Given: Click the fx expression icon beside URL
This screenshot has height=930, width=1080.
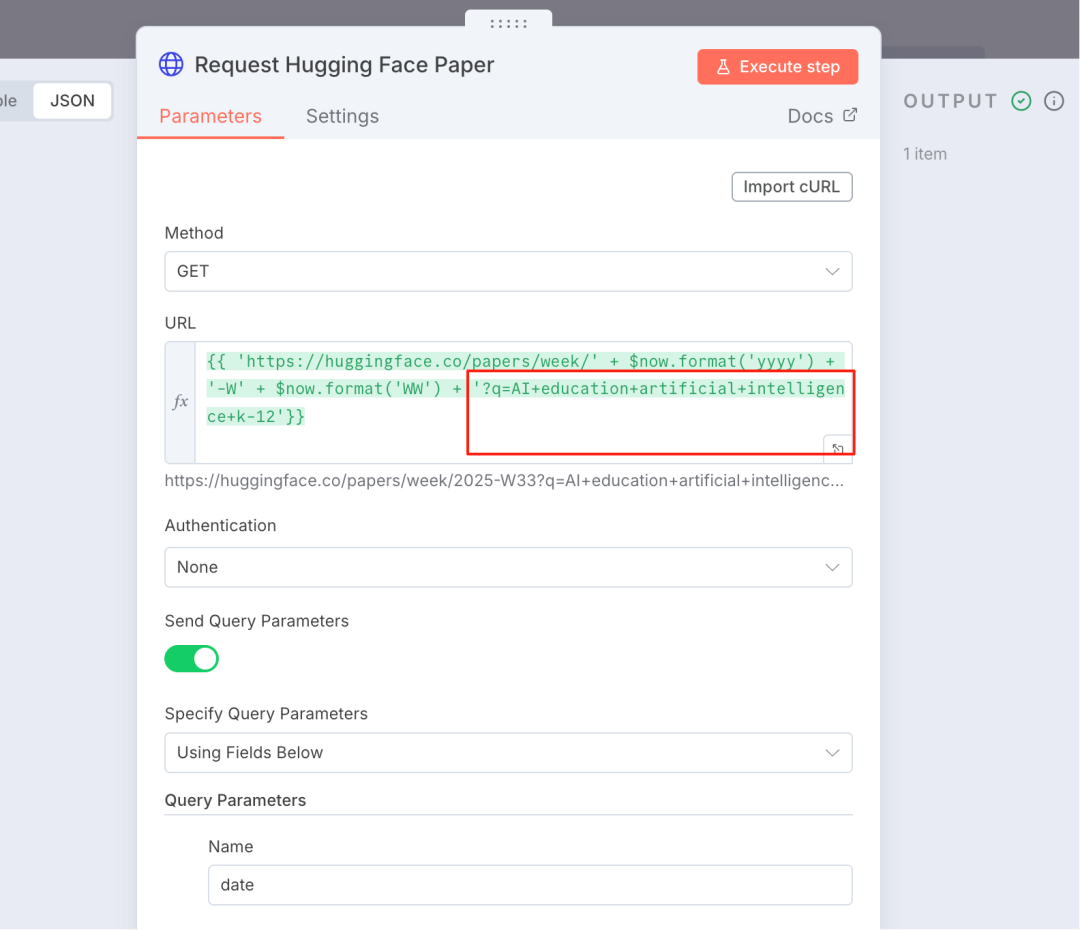Looking at the screenshot, I should pos(180,402).
